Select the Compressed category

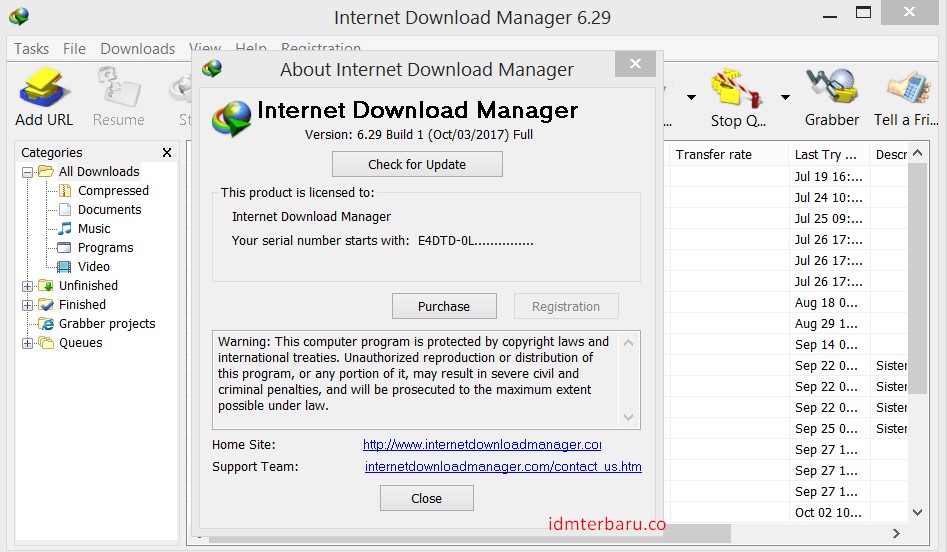pos(113,191)
